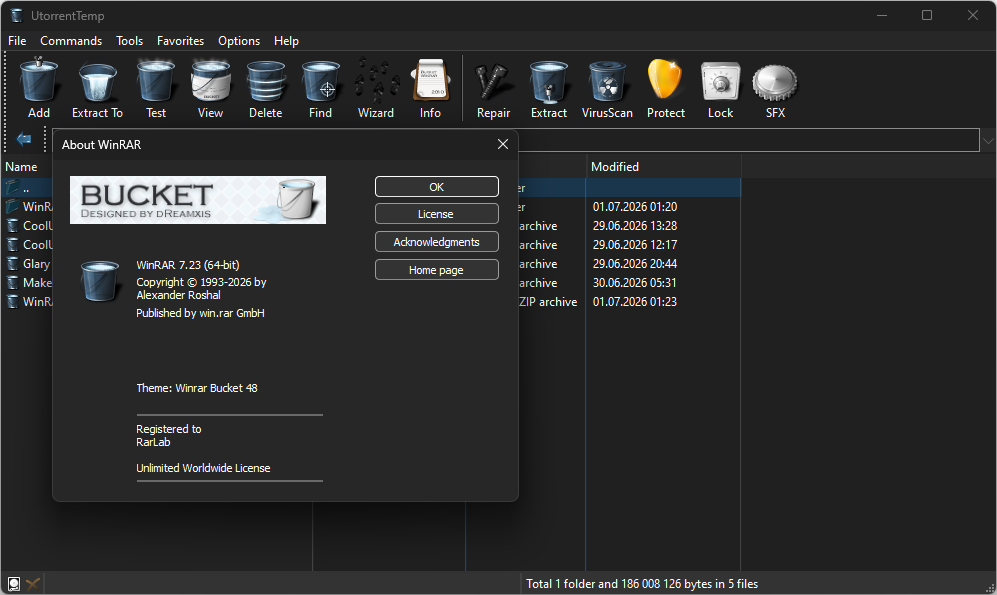This screenshot has width=997, height=595.
Task: Select the Glary file row
Action: [x=28, y=264]
